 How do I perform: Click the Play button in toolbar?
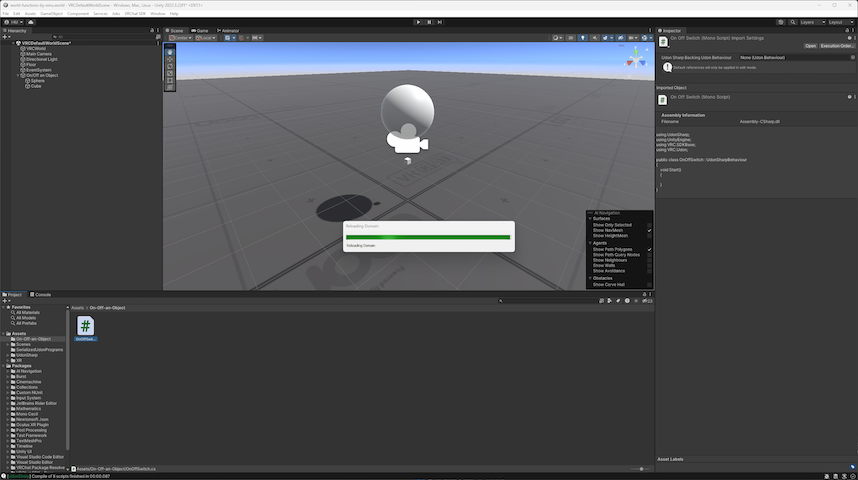417,21
